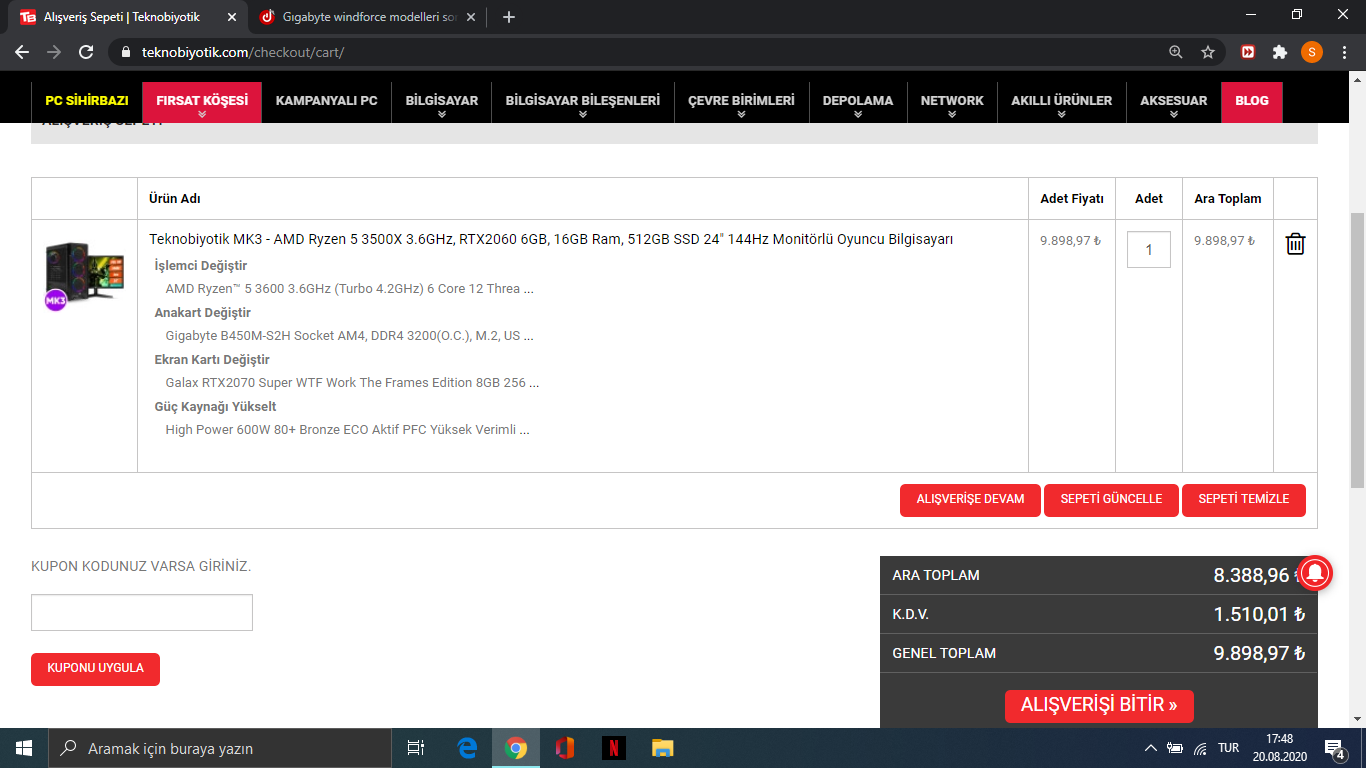Click the battery tray icon
This screenshot has height=768, width=1366.
(x=1175, y=748)
